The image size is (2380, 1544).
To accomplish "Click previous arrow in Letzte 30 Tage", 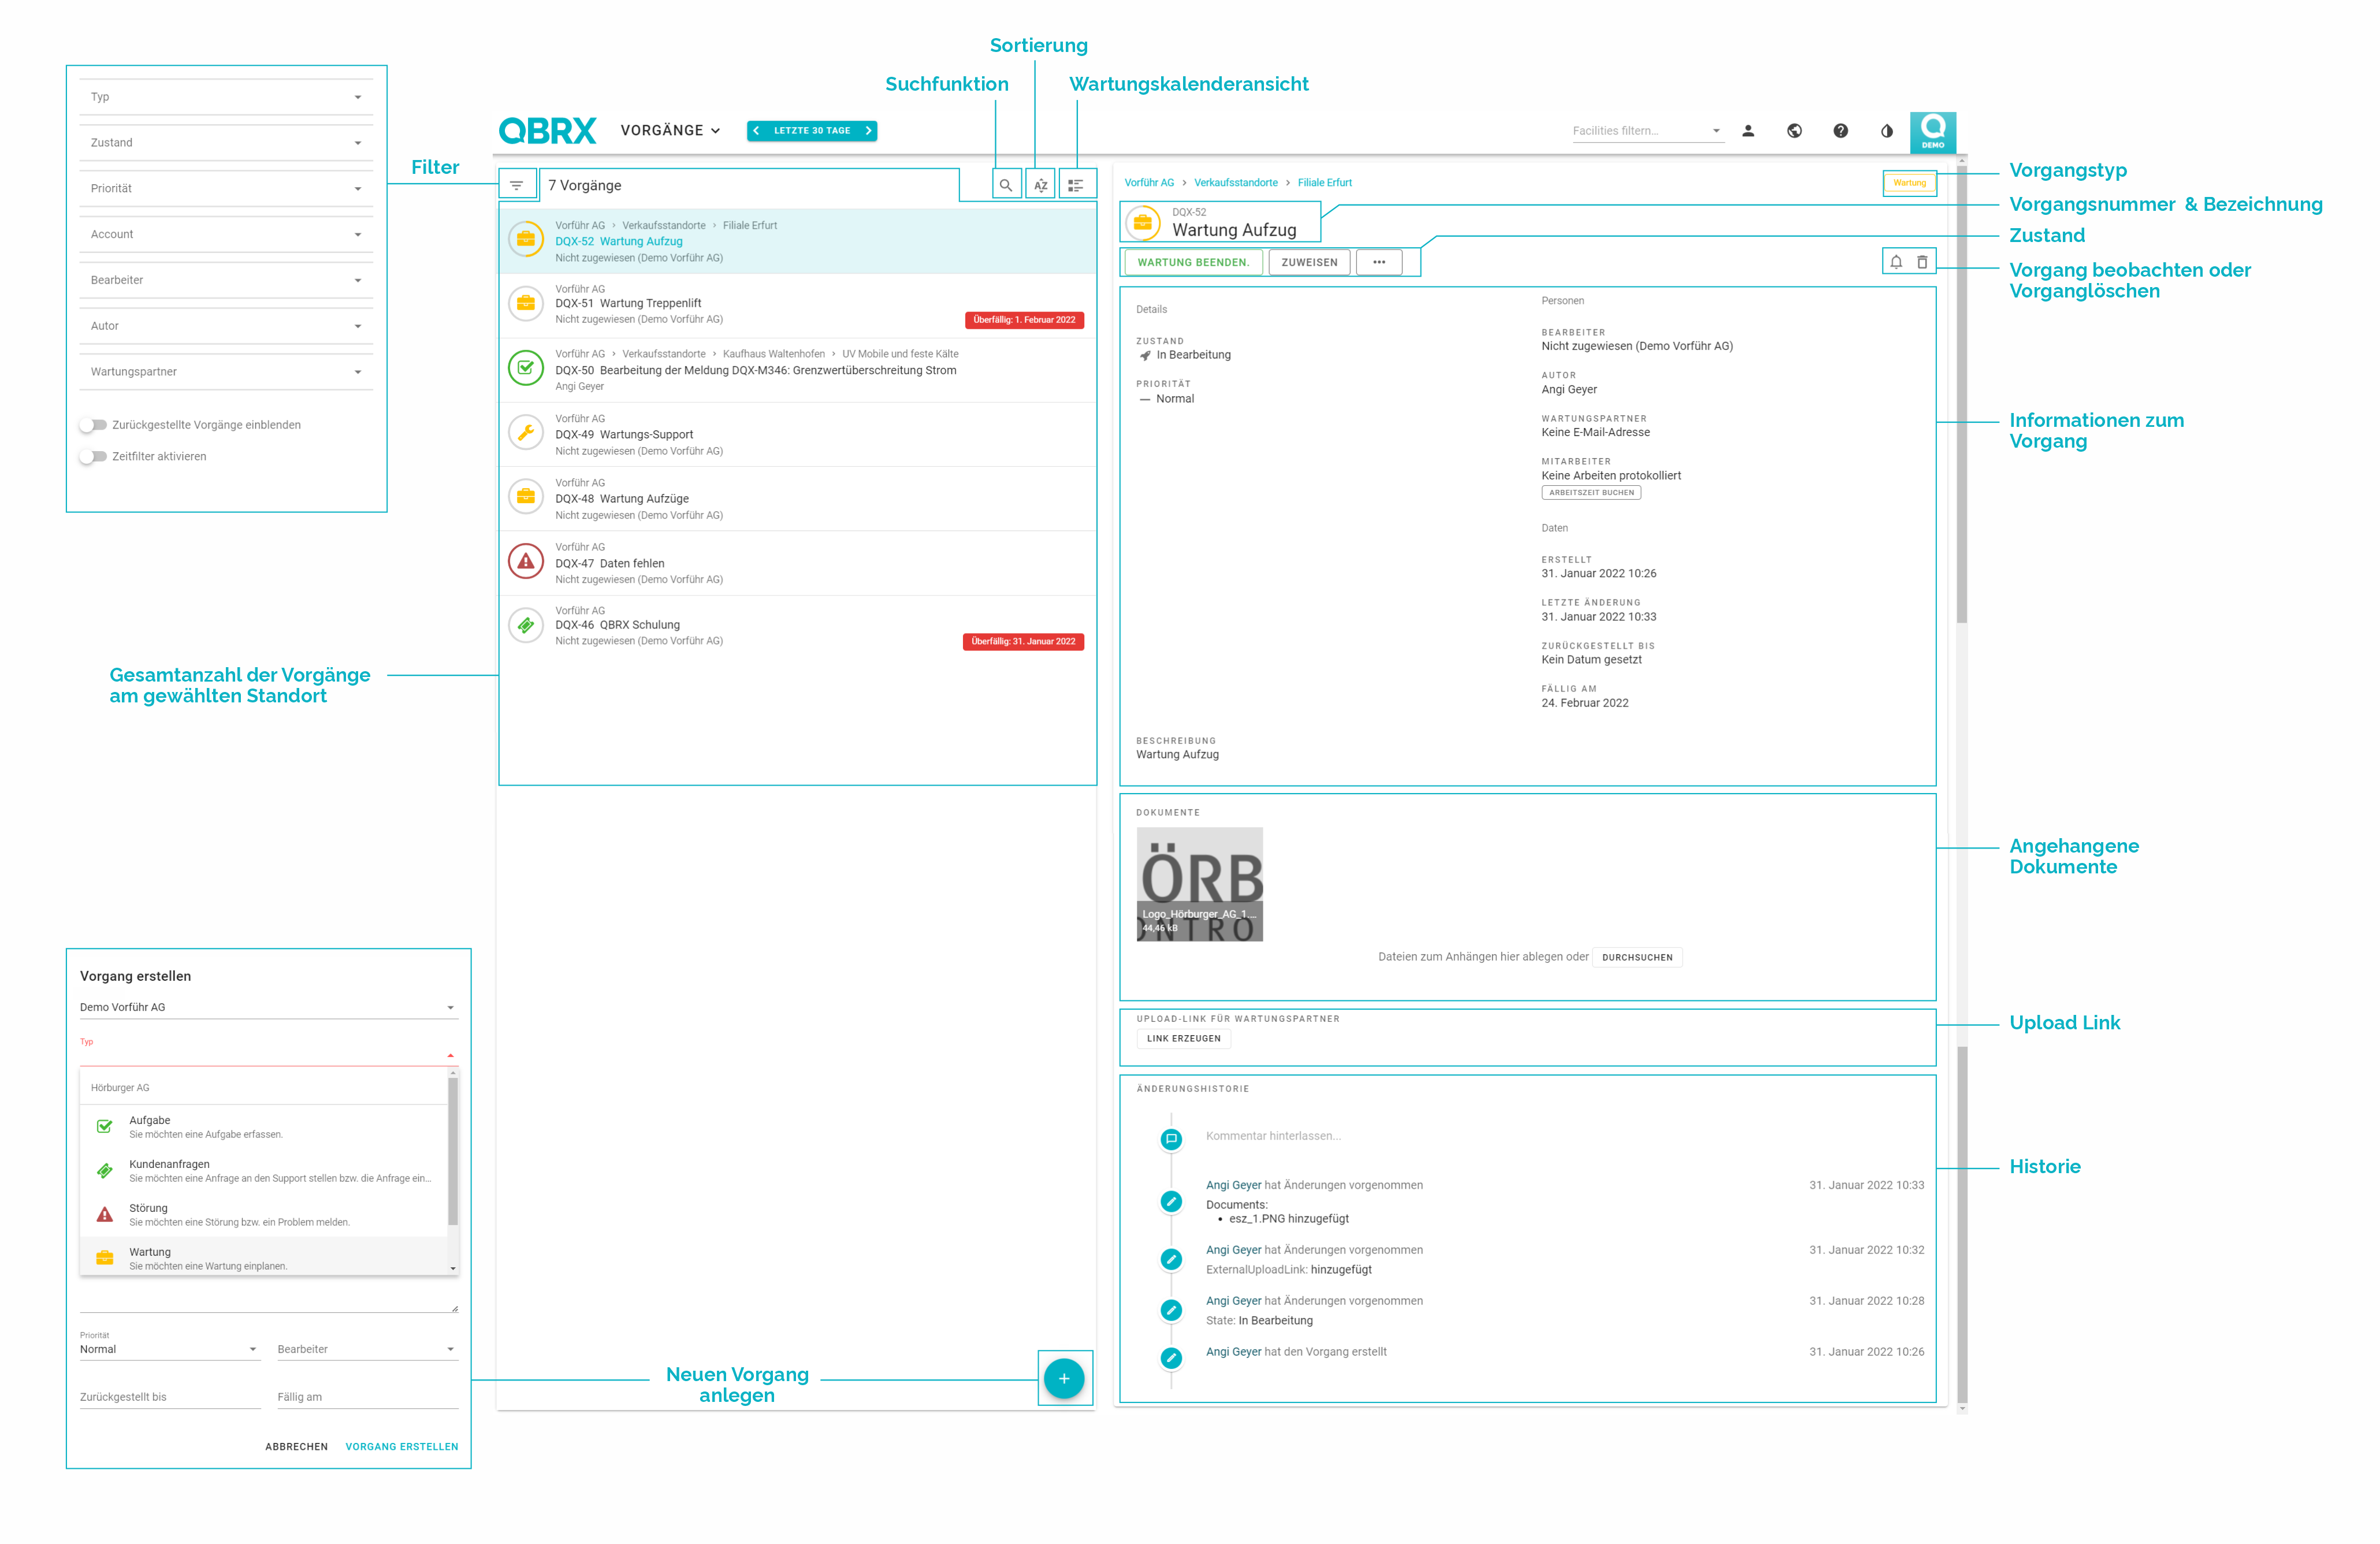I will tap(757, 131).
